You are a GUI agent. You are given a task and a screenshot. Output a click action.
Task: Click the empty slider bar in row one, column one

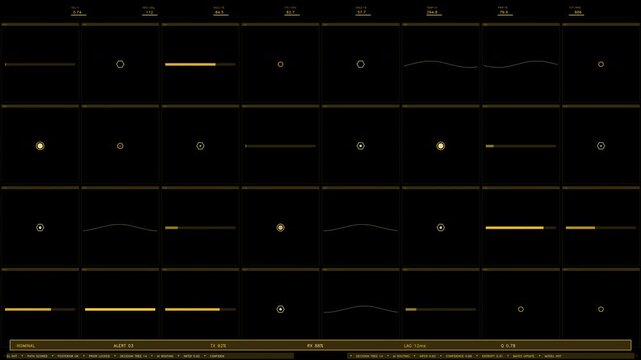pos(40,64)
